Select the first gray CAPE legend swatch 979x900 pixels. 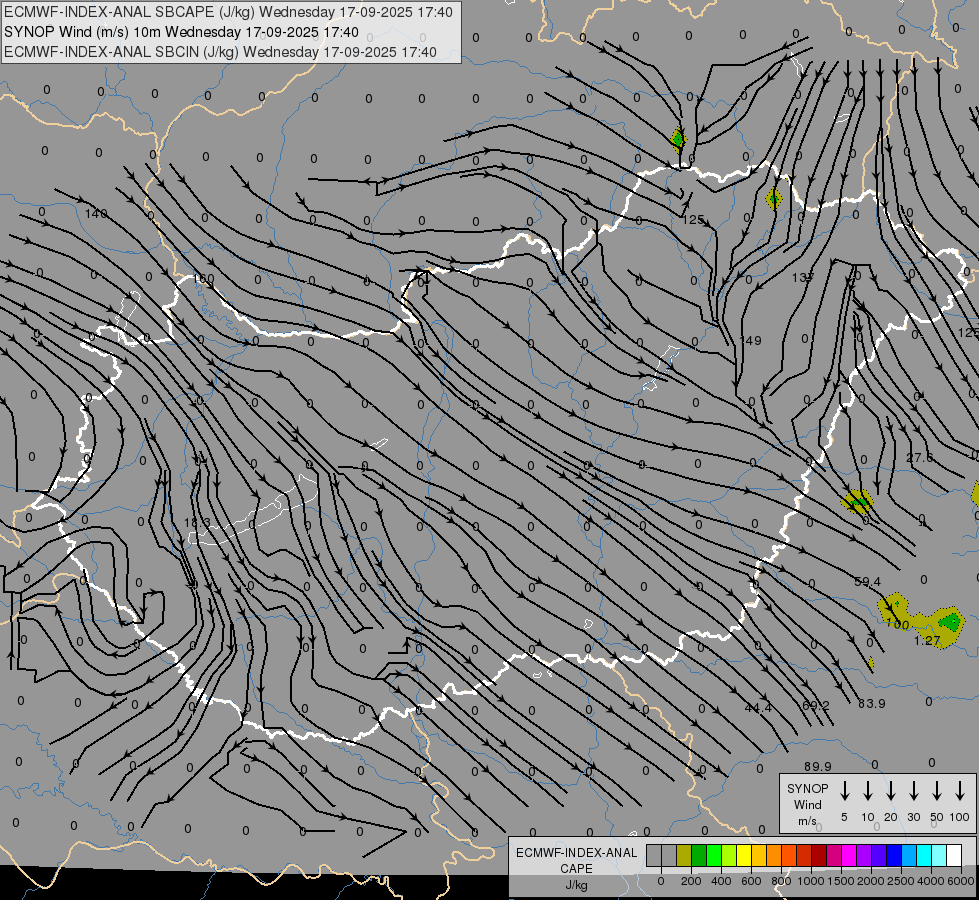coord(654,855)
